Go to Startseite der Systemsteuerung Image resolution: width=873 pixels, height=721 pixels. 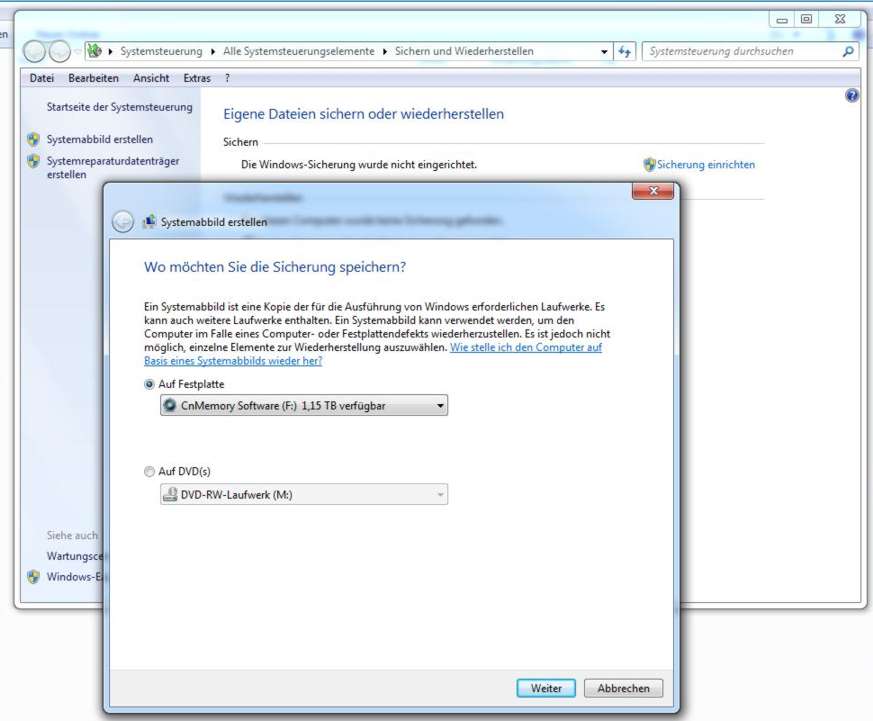pos(120,107)
